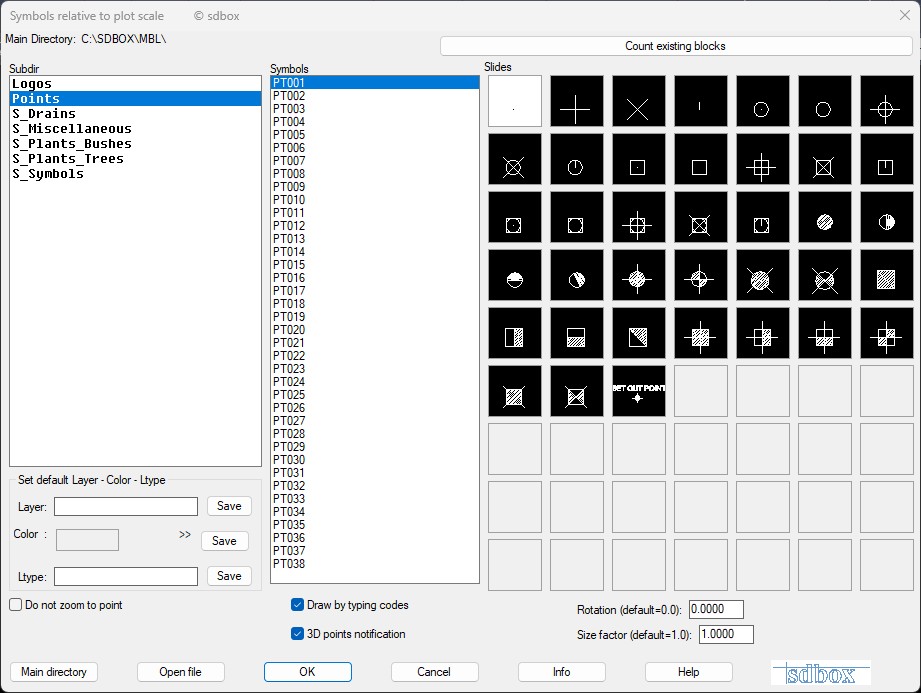Choose the open square with crosshair slide

point(763,159)
